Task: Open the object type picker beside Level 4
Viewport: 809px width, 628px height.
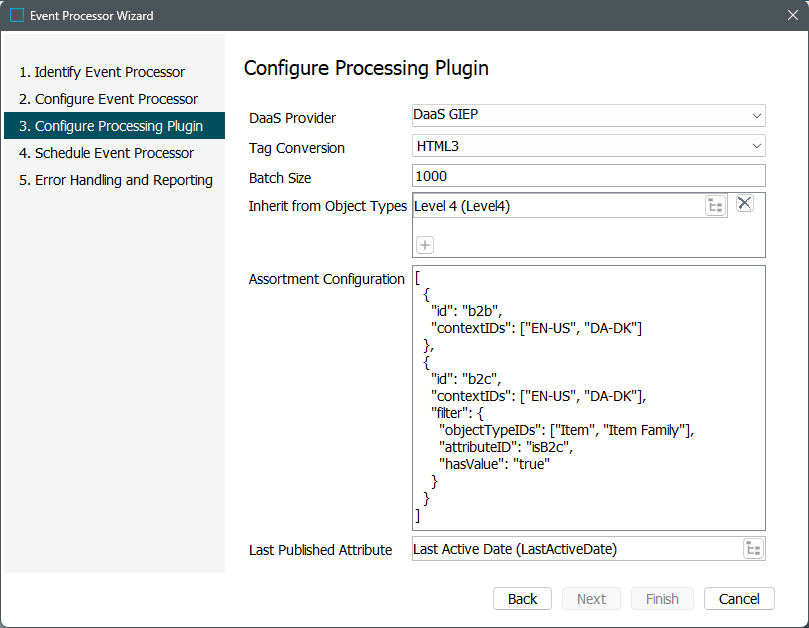Action: (715, 206)
